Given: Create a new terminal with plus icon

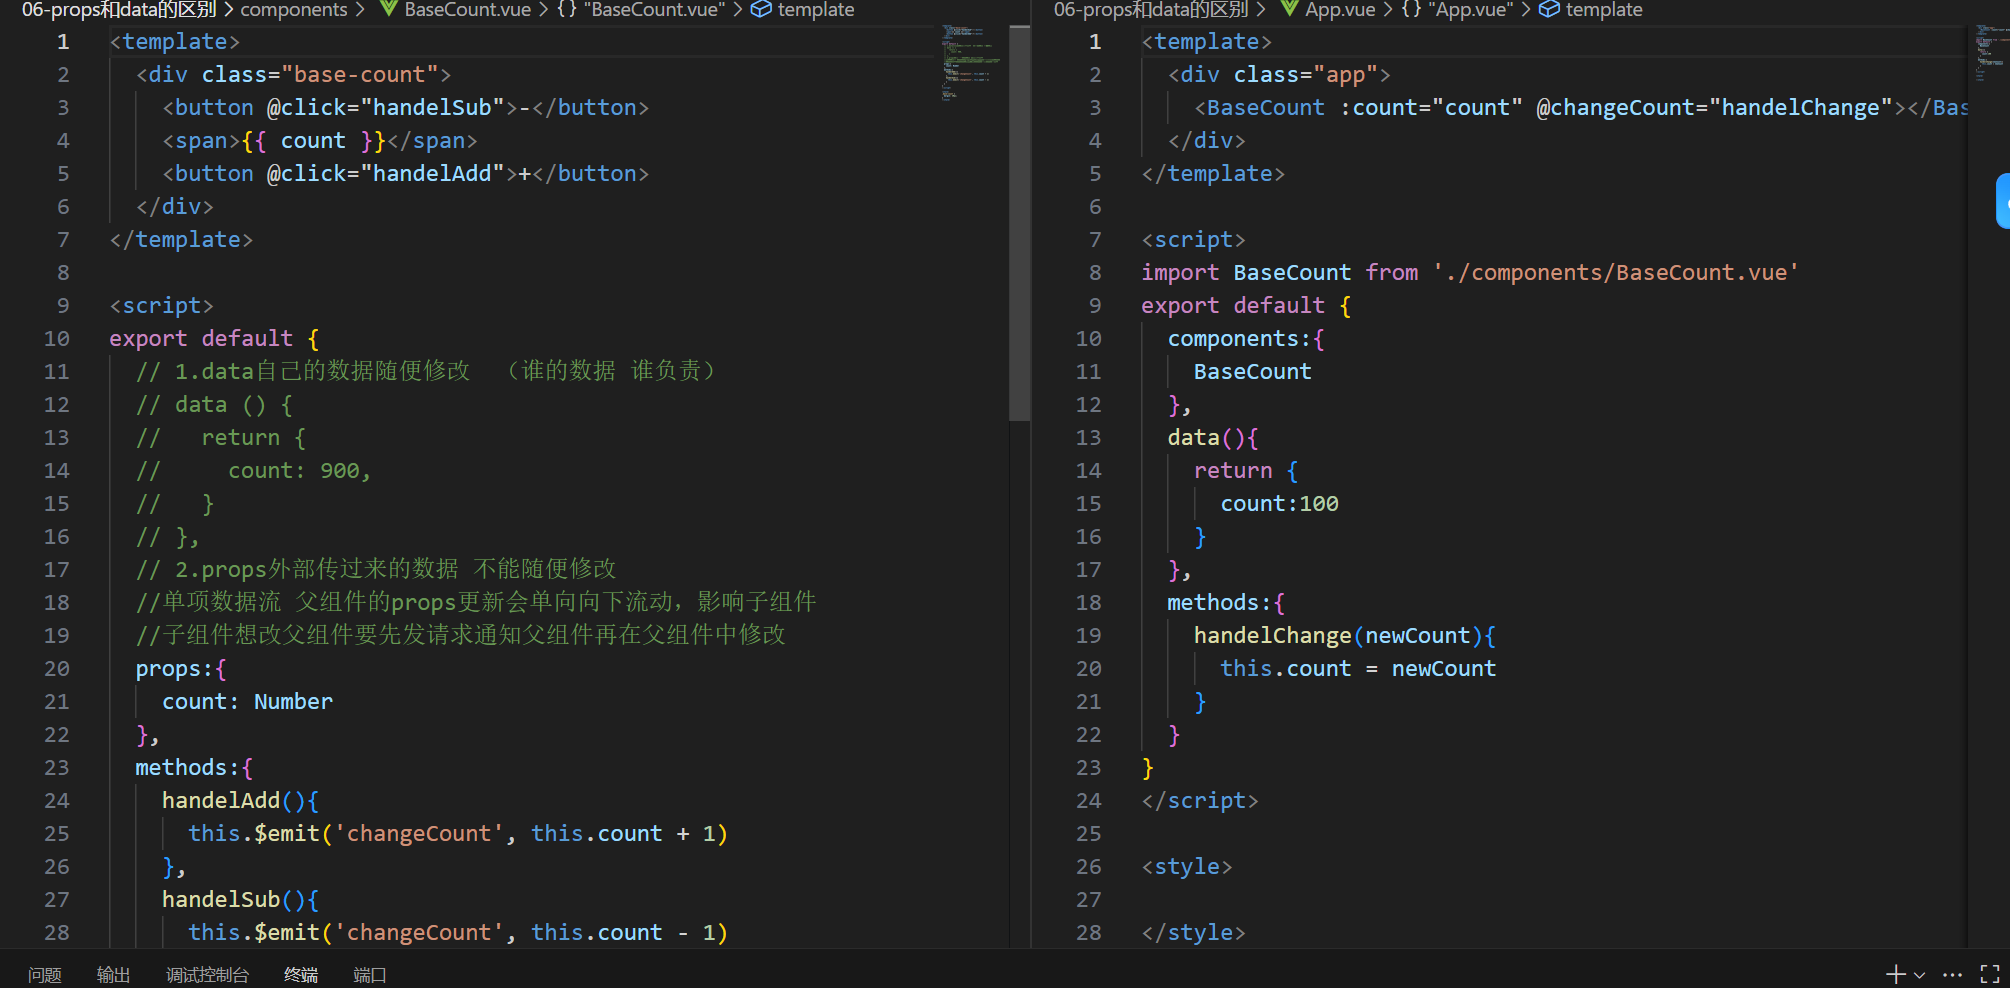Looking at the screenshot, I should pos(1895,974).
